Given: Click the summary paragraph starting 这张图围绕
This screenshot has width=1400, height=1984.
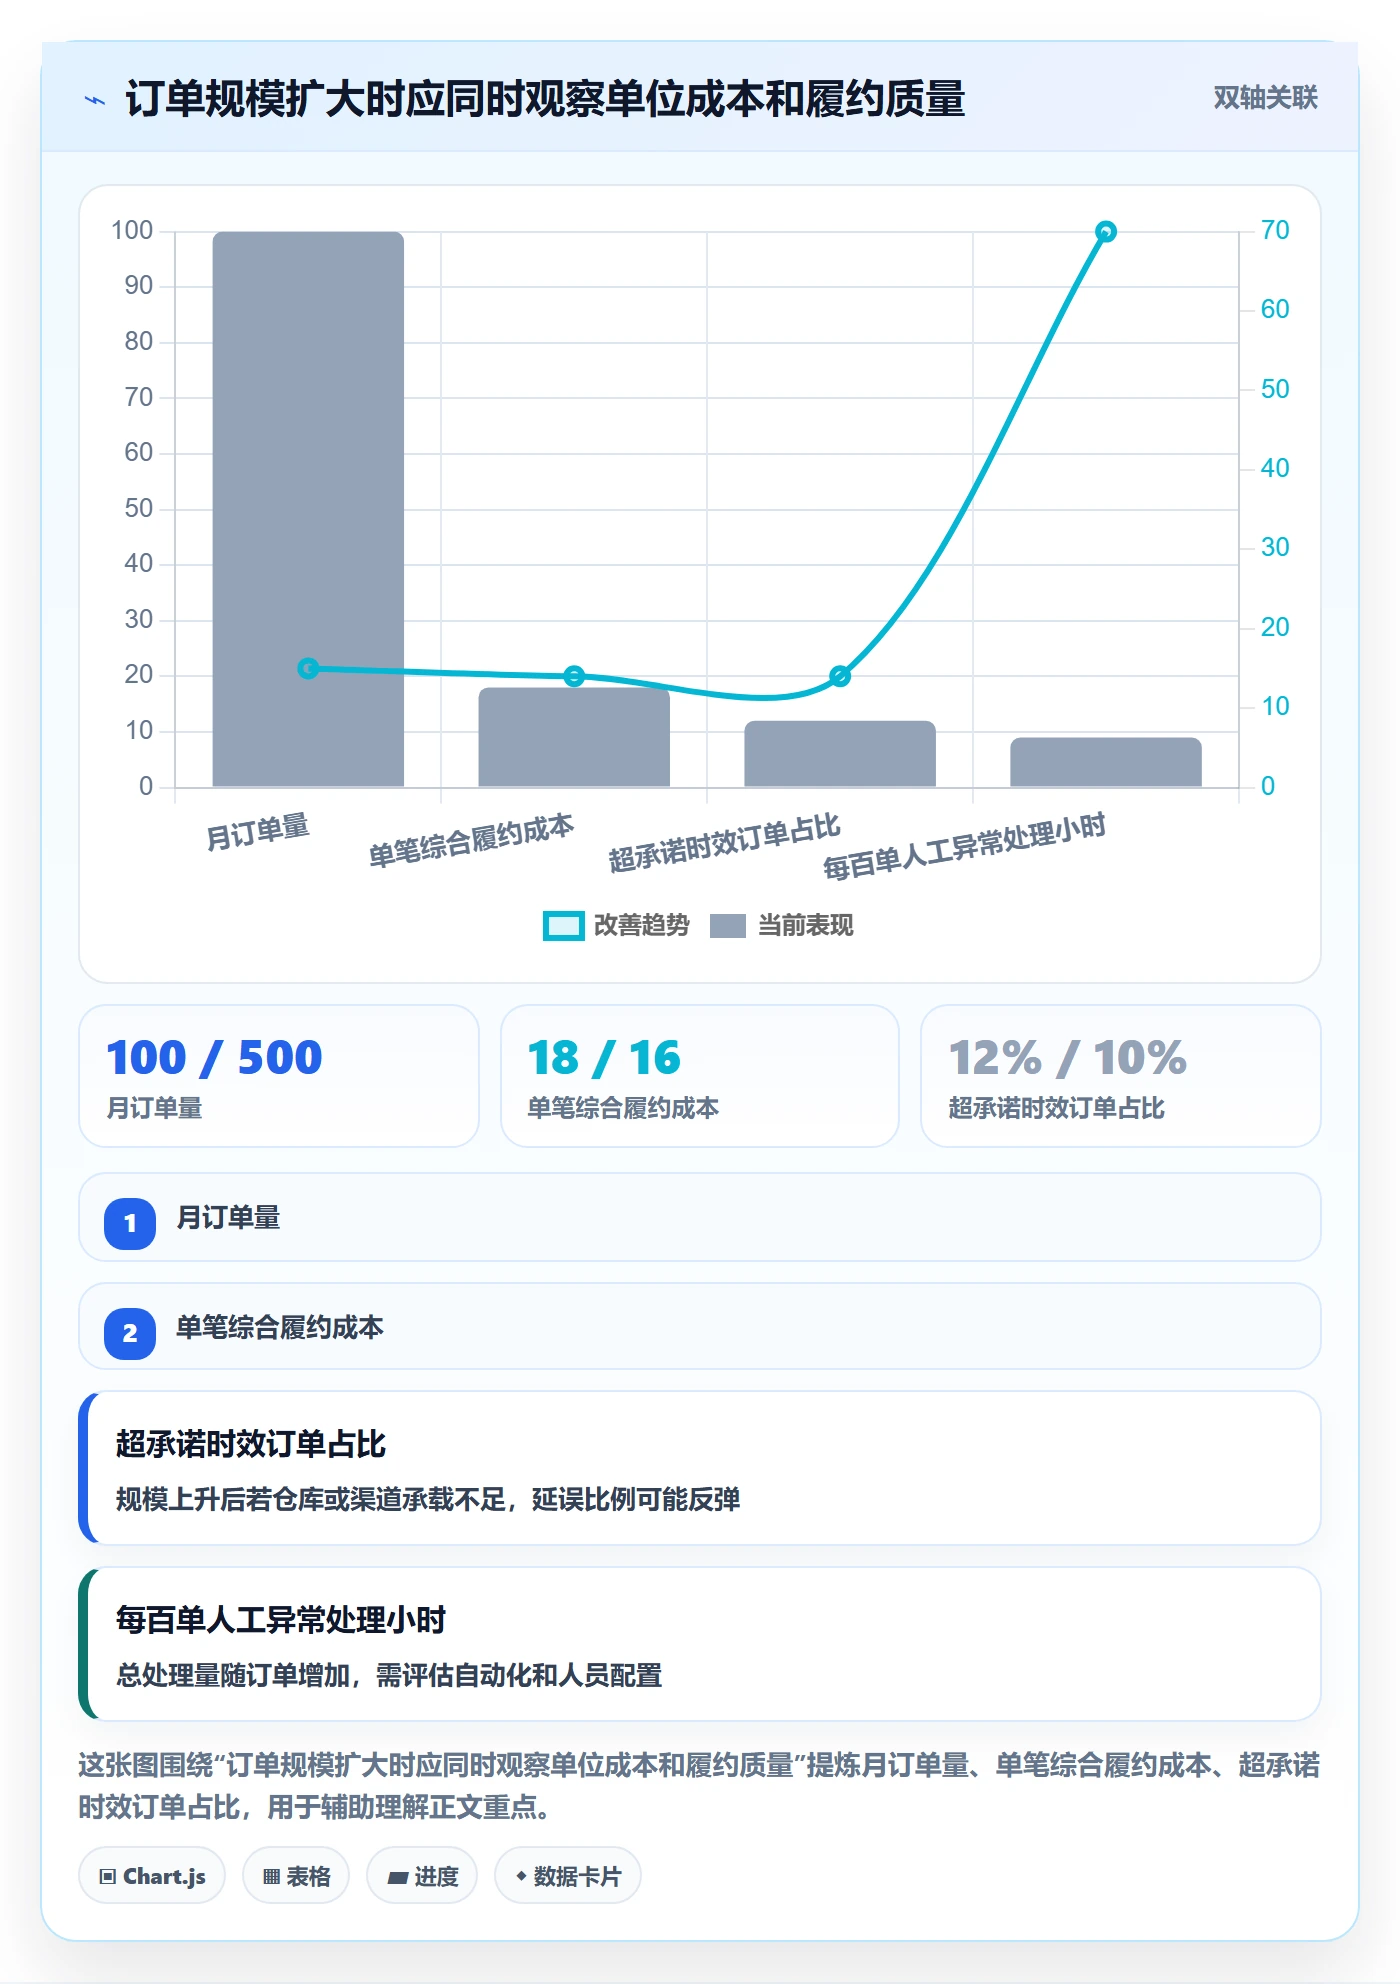Looking at the screenshot, I should [699, 1786].
